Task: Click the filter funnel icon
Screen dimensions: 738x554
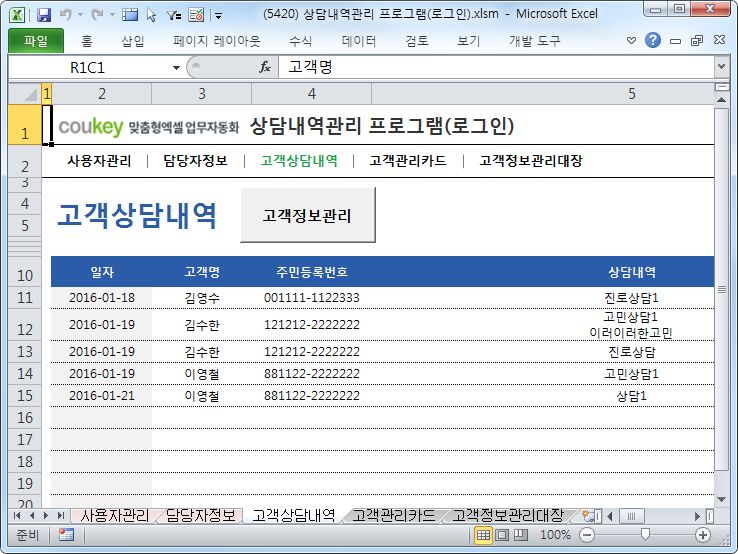Action: (x=174, y=16)
